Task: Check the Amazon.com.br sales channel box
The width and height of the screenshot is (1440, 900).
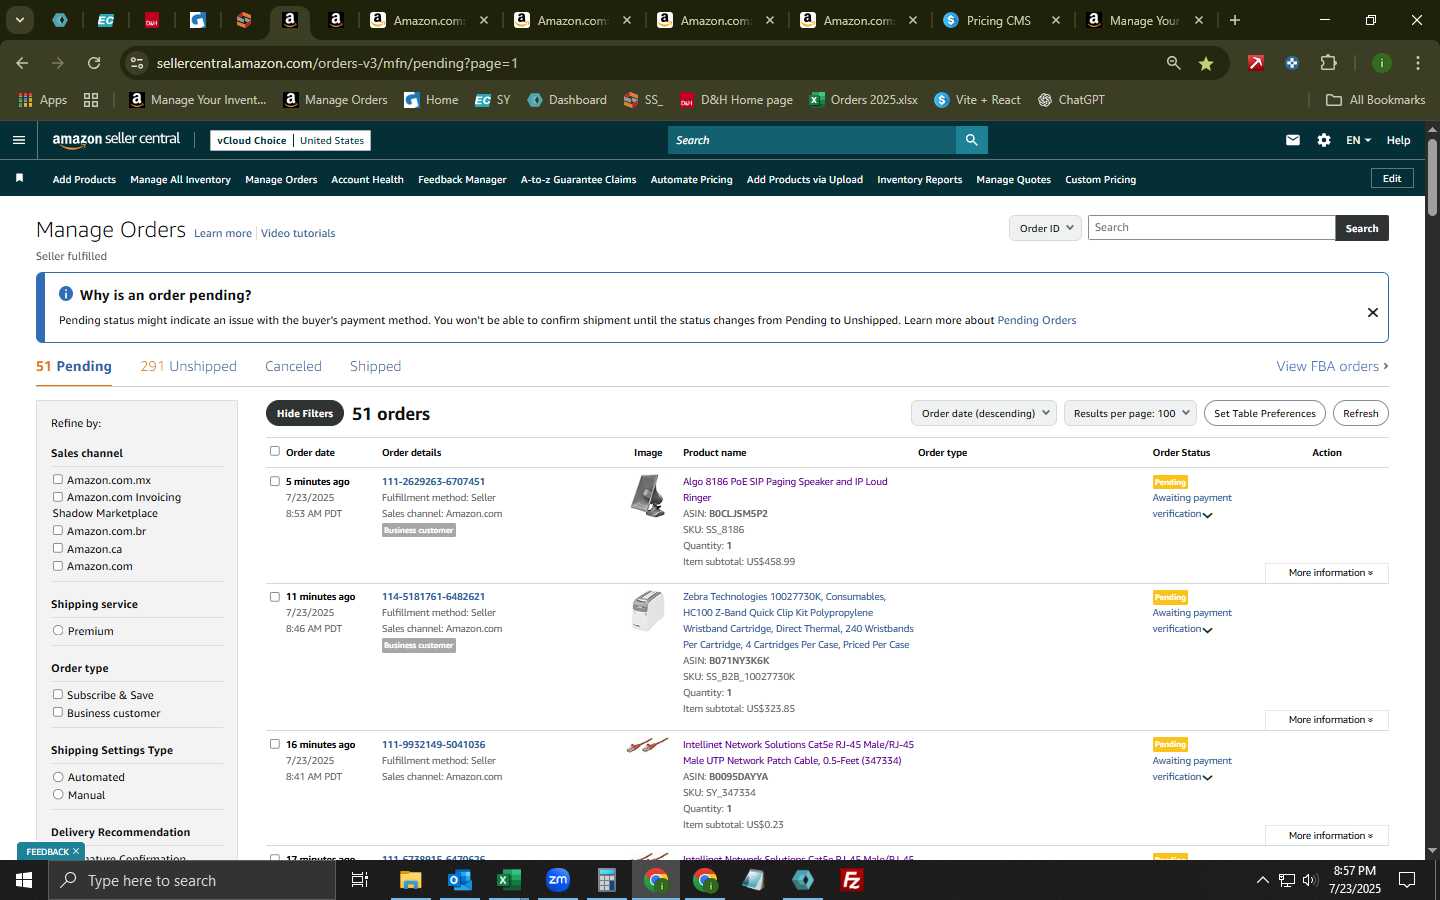Action: pyautogui.click(x=58, y=531)
